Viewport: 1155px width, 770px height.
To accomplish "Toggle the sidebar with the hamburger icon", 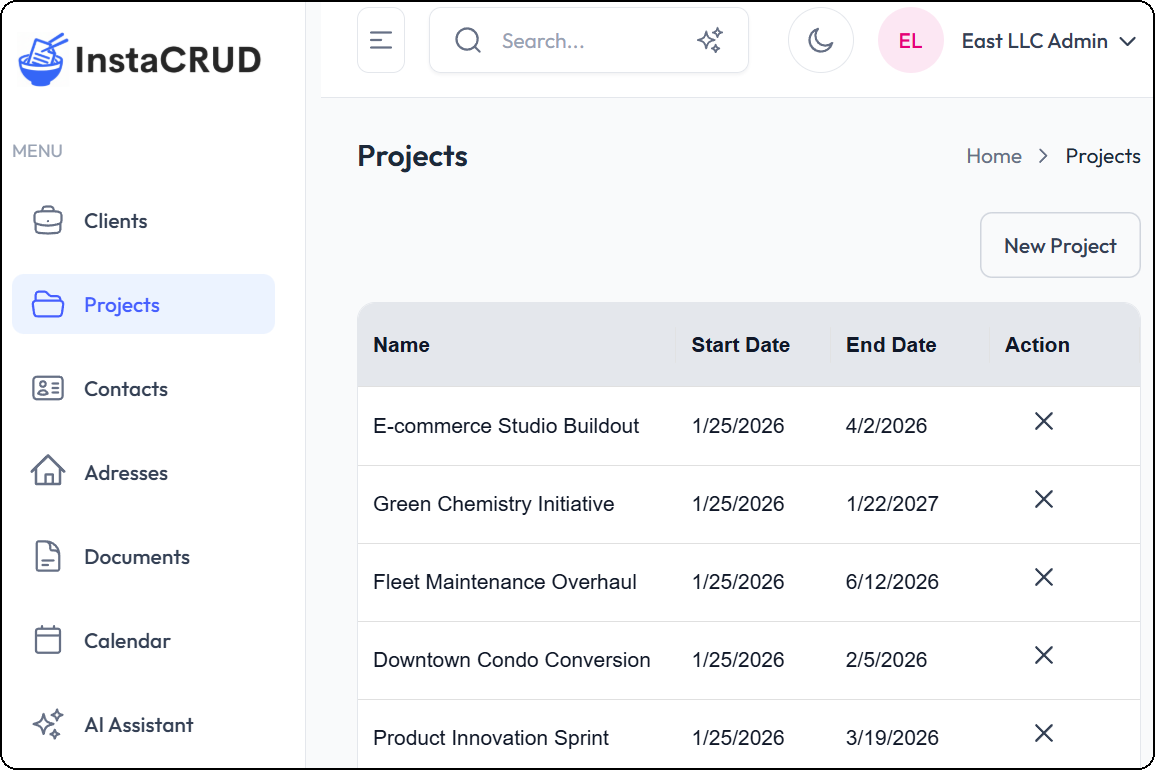I will pos(381,41).
